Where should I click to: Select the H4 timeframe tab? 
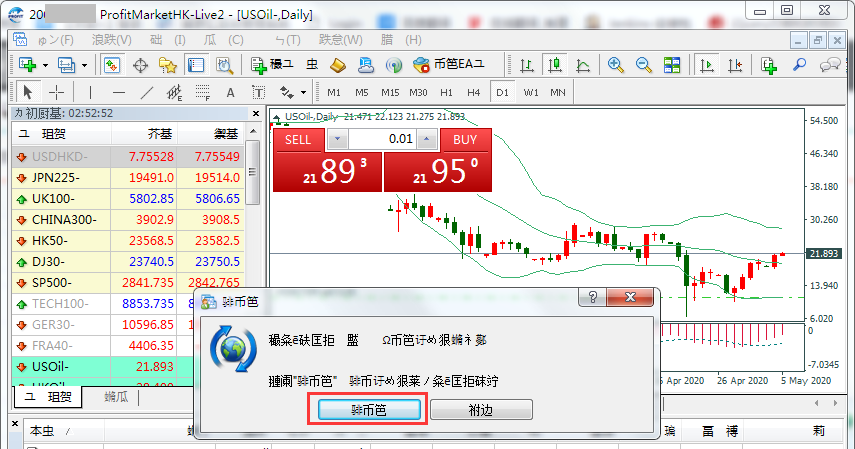coord(473,92)
